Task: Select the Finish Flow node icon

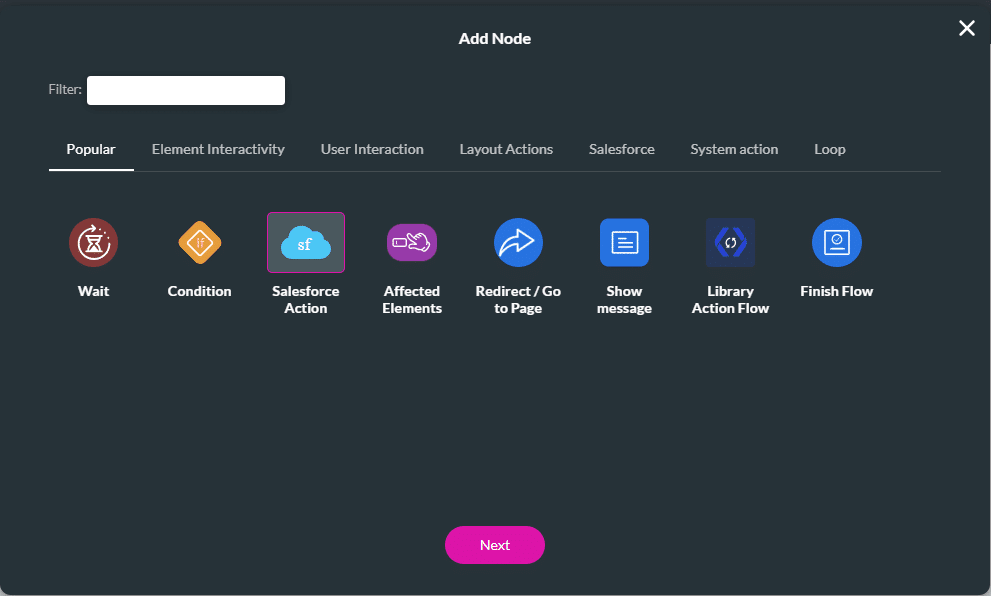Action: pos(836,242)
